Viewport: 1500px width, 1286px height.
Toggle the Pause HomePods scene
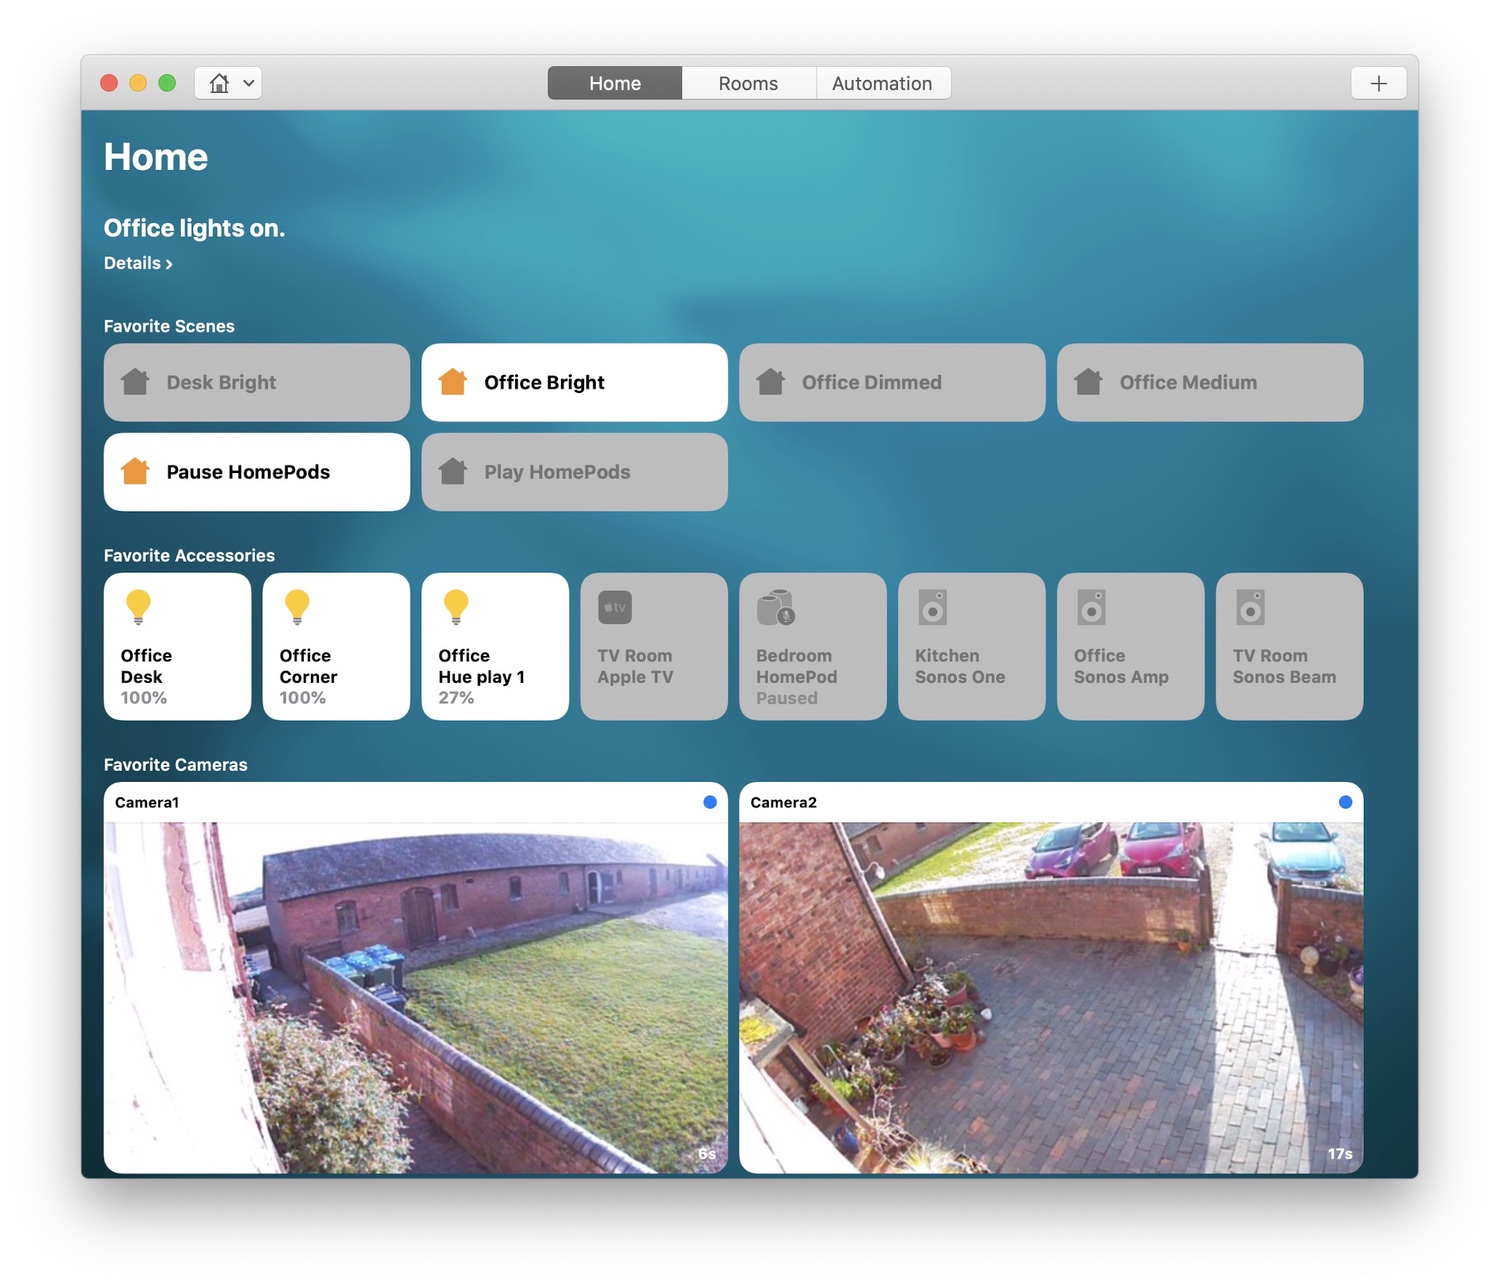pyautogui.click(x=257, y=472)
